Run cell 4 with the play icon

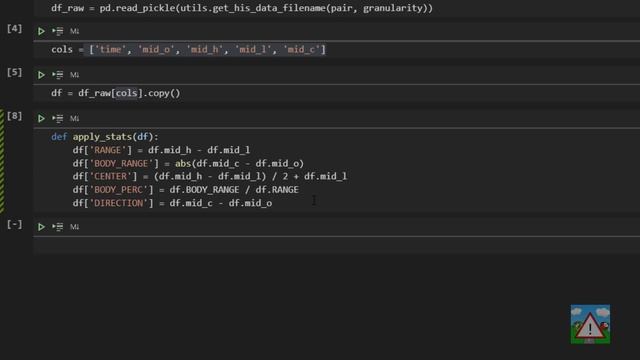[x=41, y=31]
